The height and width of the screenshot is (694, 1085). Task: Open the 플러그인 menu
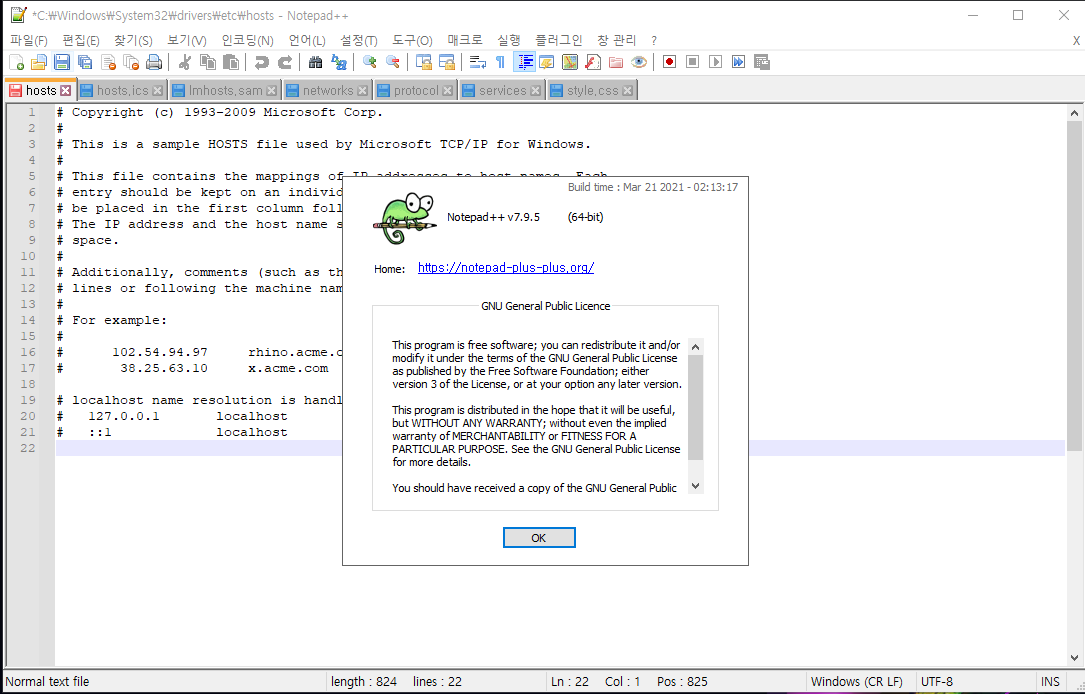[558, 40]
